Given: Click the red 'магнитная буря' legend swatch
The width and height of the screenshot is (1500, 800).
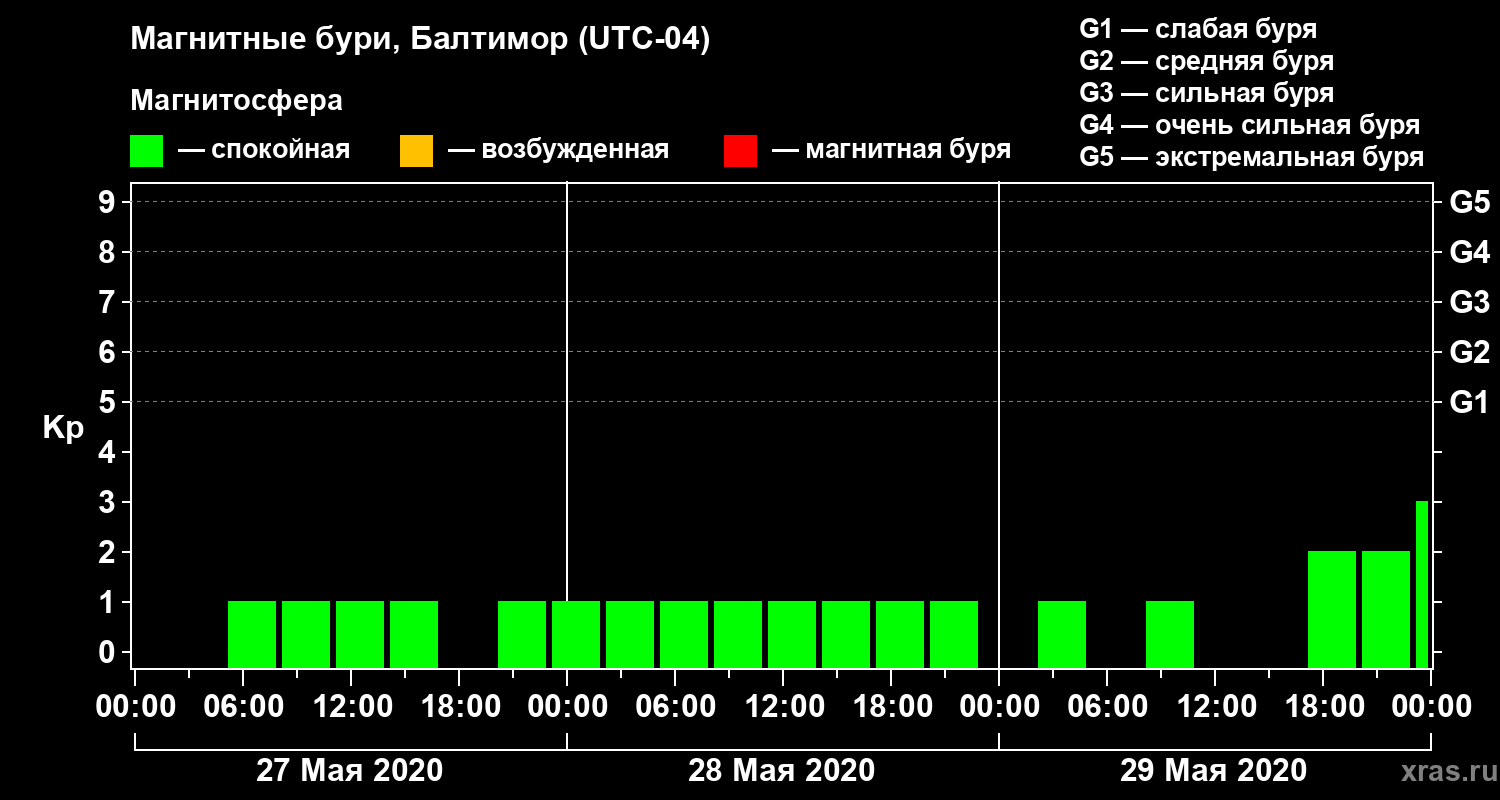Looking at the screenshot, I should click(740, 151).
